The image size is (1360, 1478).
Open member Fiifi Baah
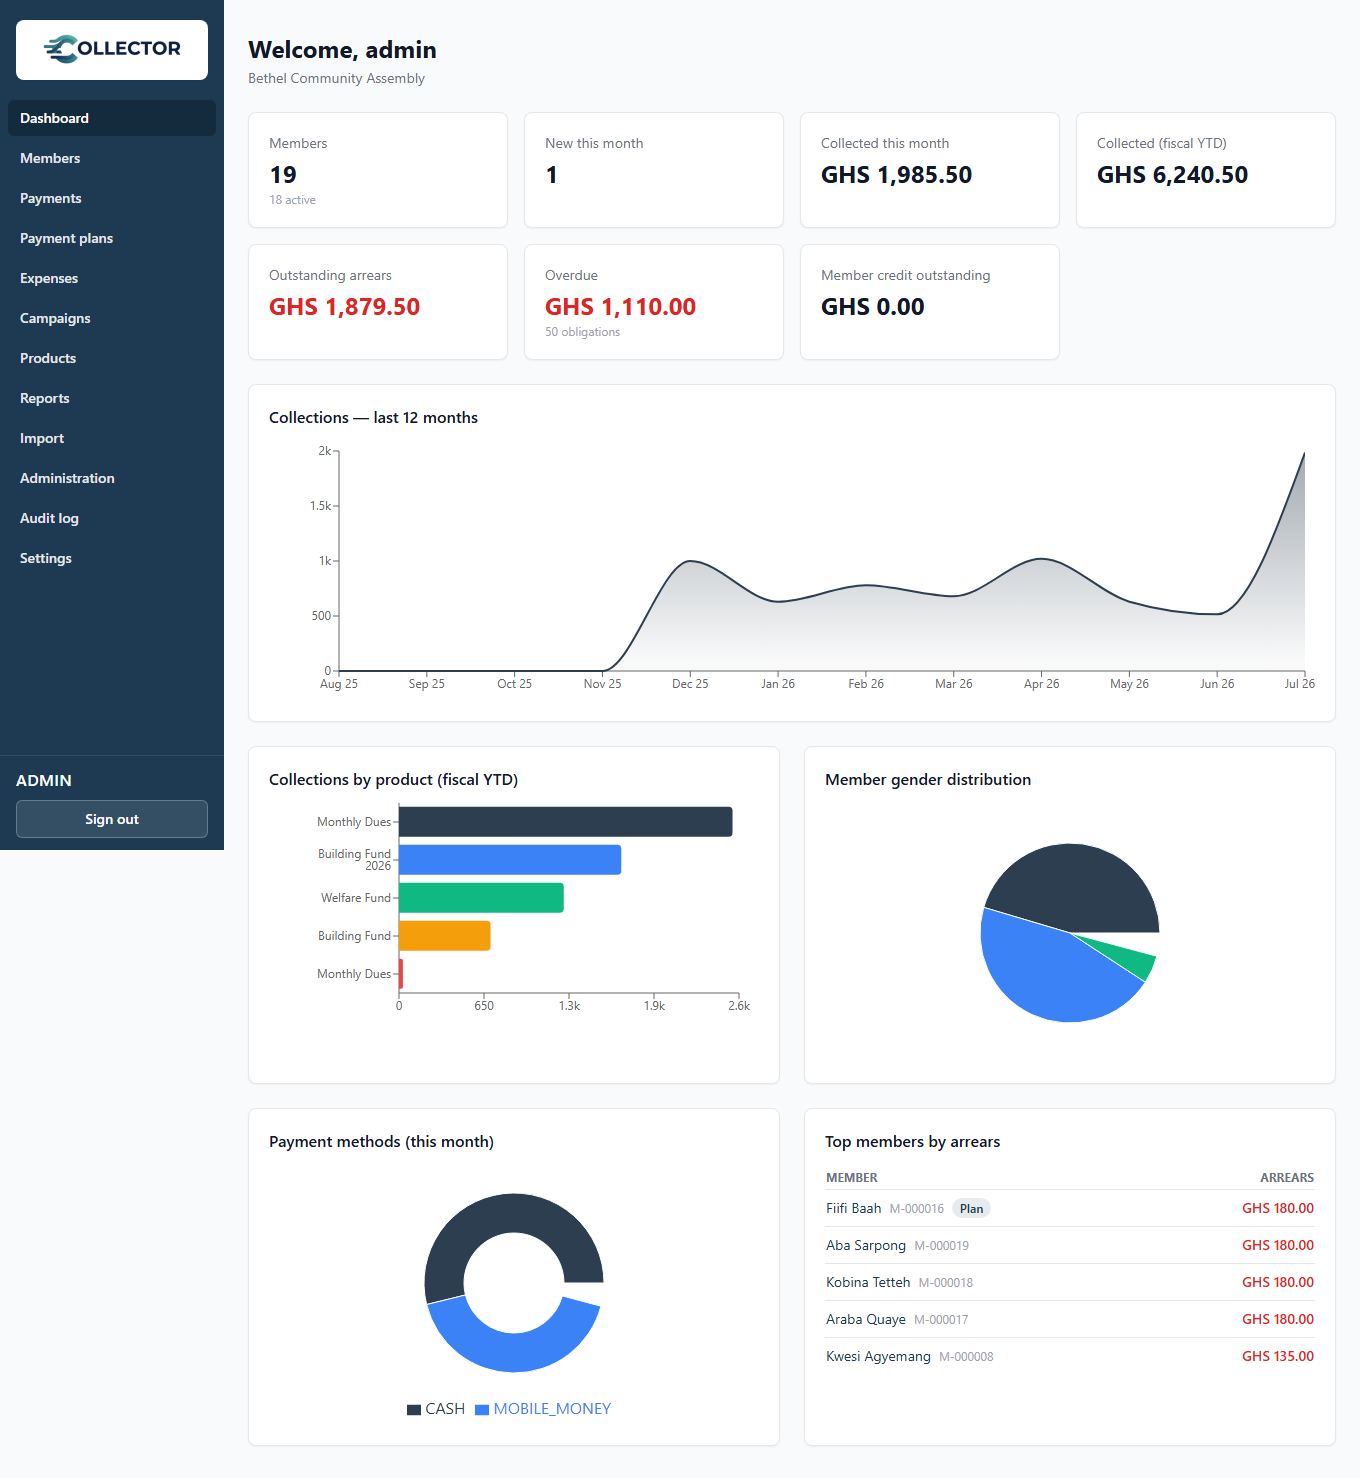[853, 1209]
